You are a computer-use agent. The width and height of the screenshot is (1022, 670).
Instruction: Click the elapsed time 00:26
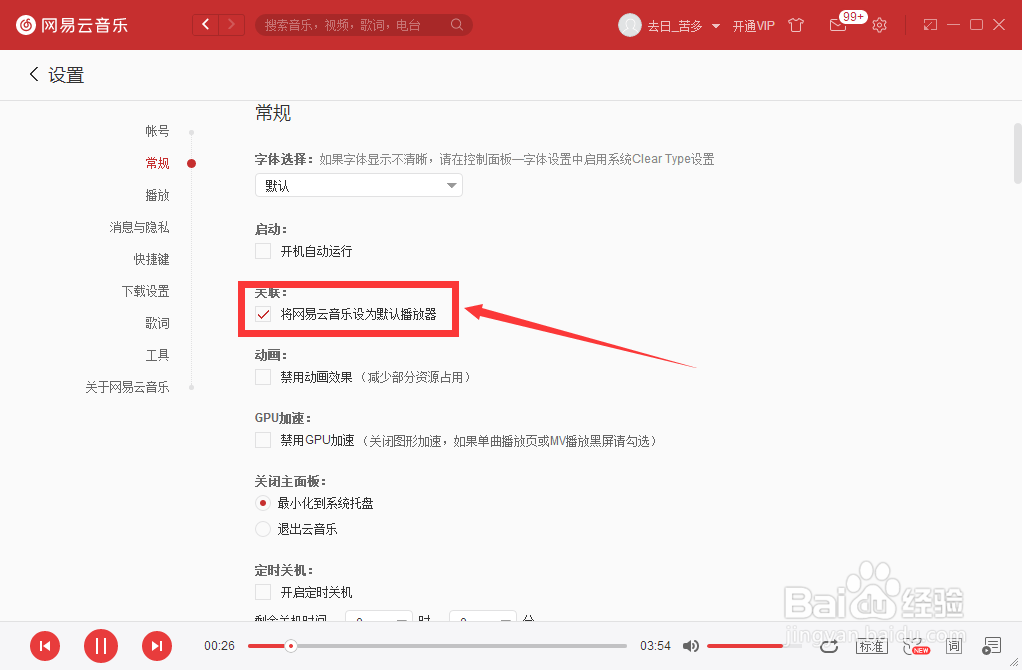point(219,646)
